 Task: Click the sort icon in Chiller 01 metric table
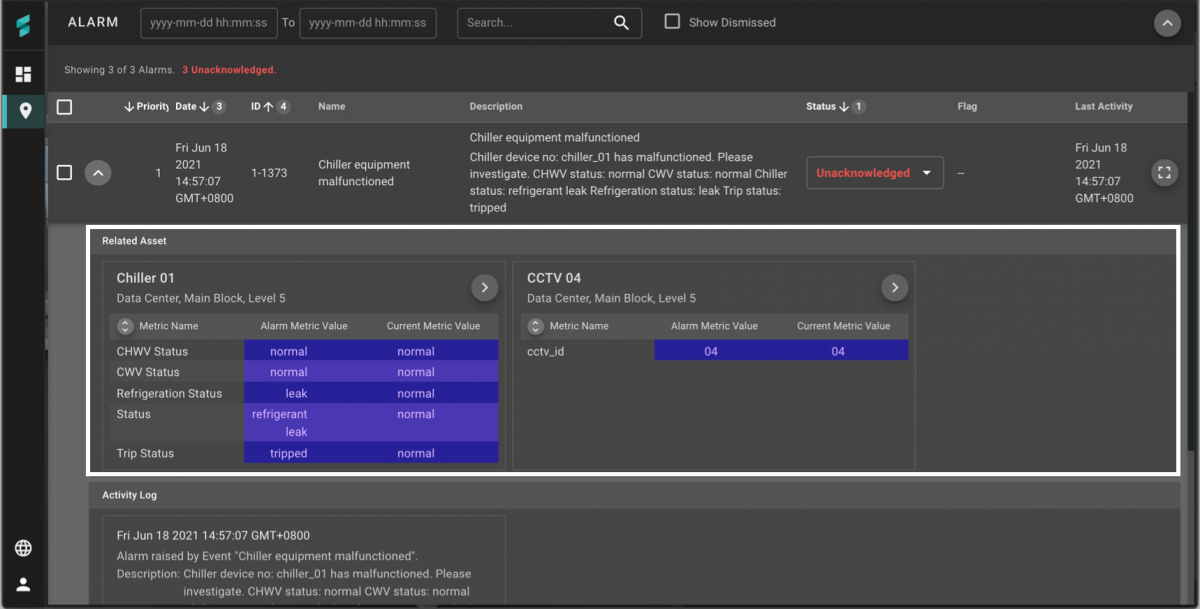point(124,325)
